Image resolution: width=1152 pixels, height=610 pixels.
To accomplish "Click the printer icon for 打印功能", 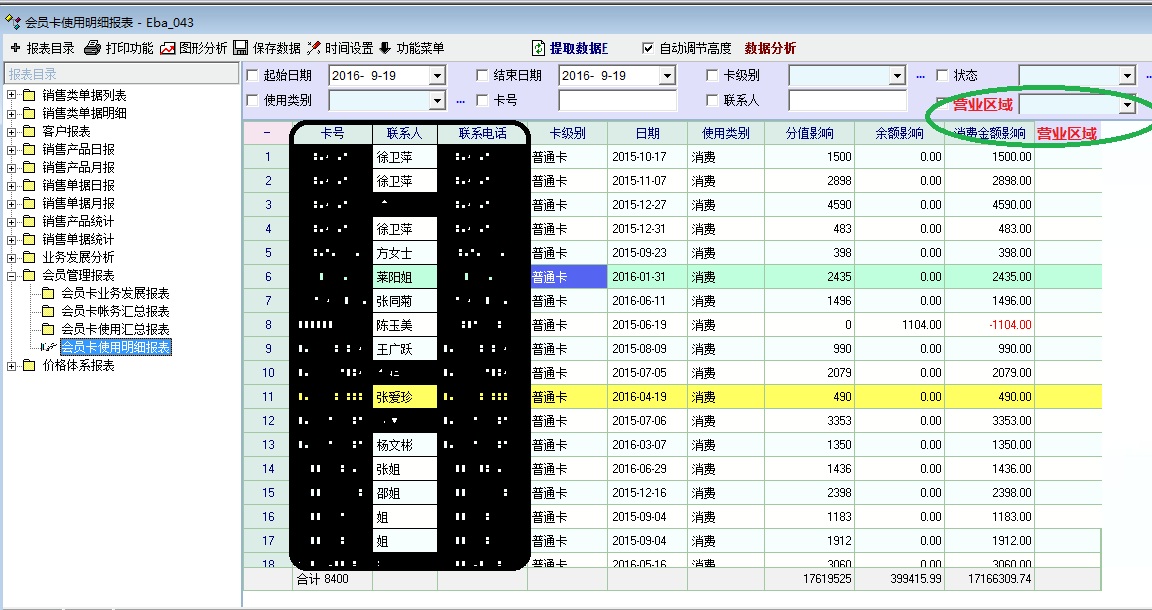I will click(92, 48).
